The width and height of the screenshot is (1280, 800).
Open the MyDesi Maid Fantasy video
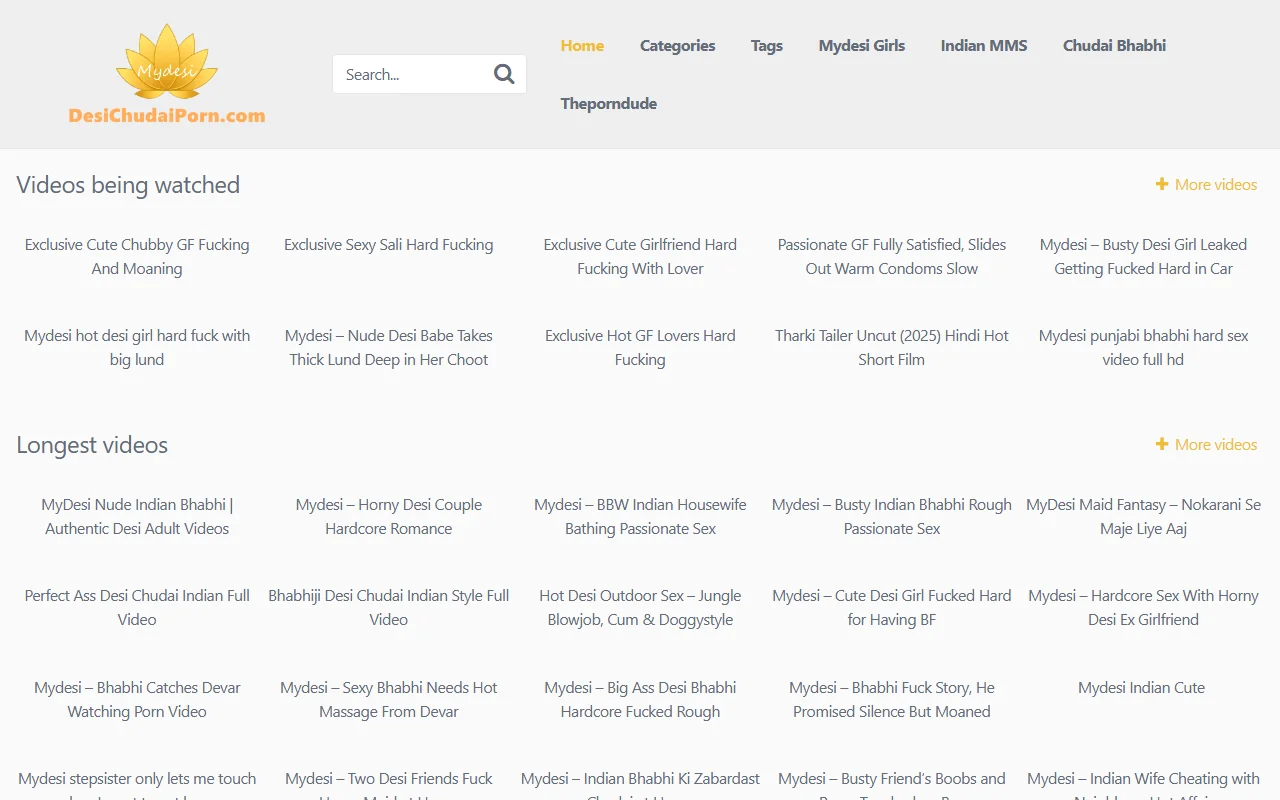1143,516
